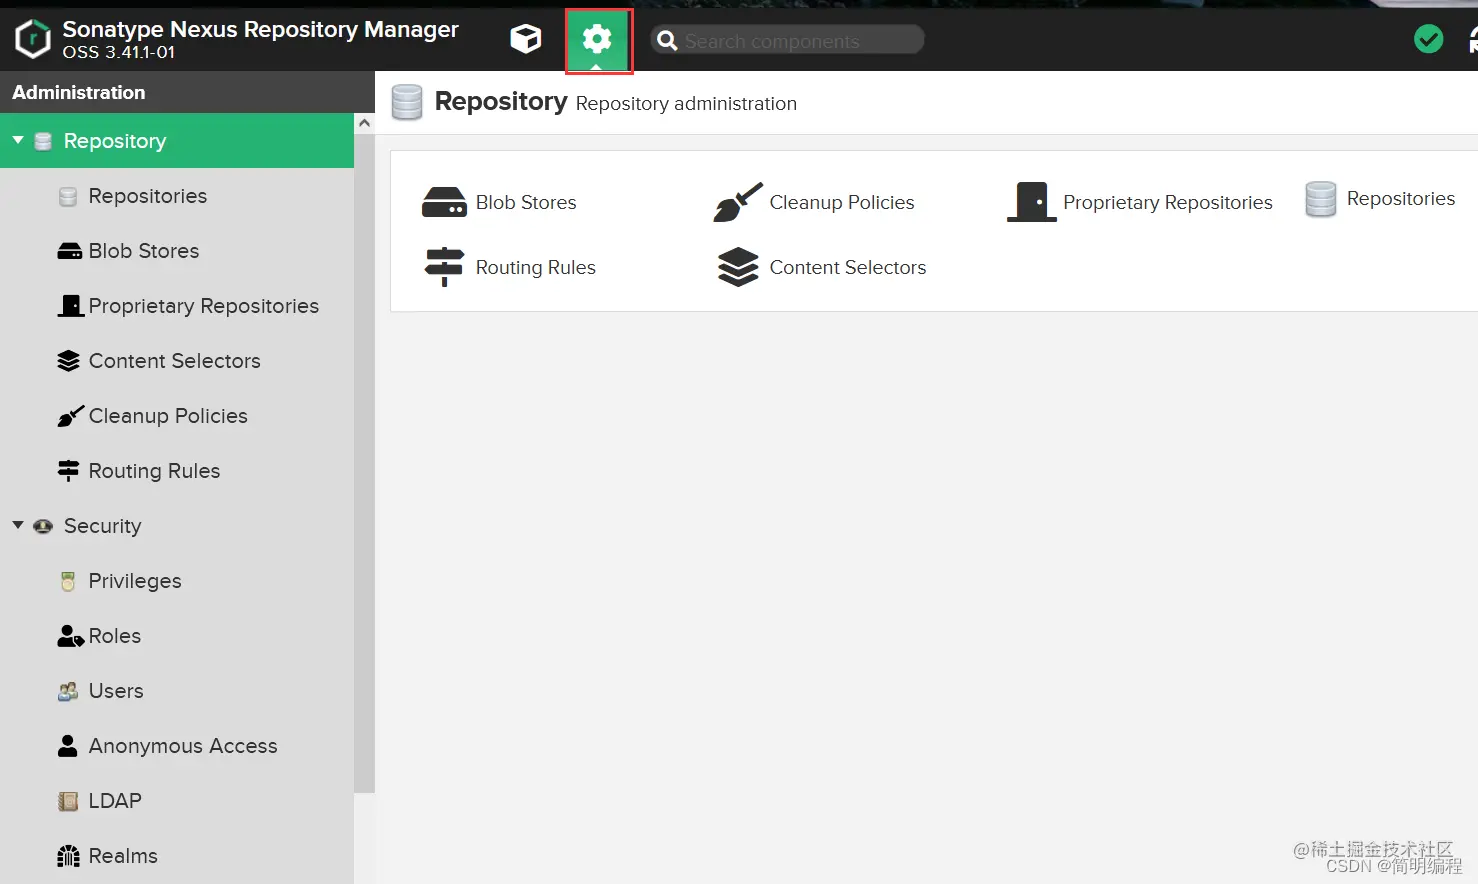Open Content Selectors link in main panel
Screen dimensions: 1478x884
848,267
